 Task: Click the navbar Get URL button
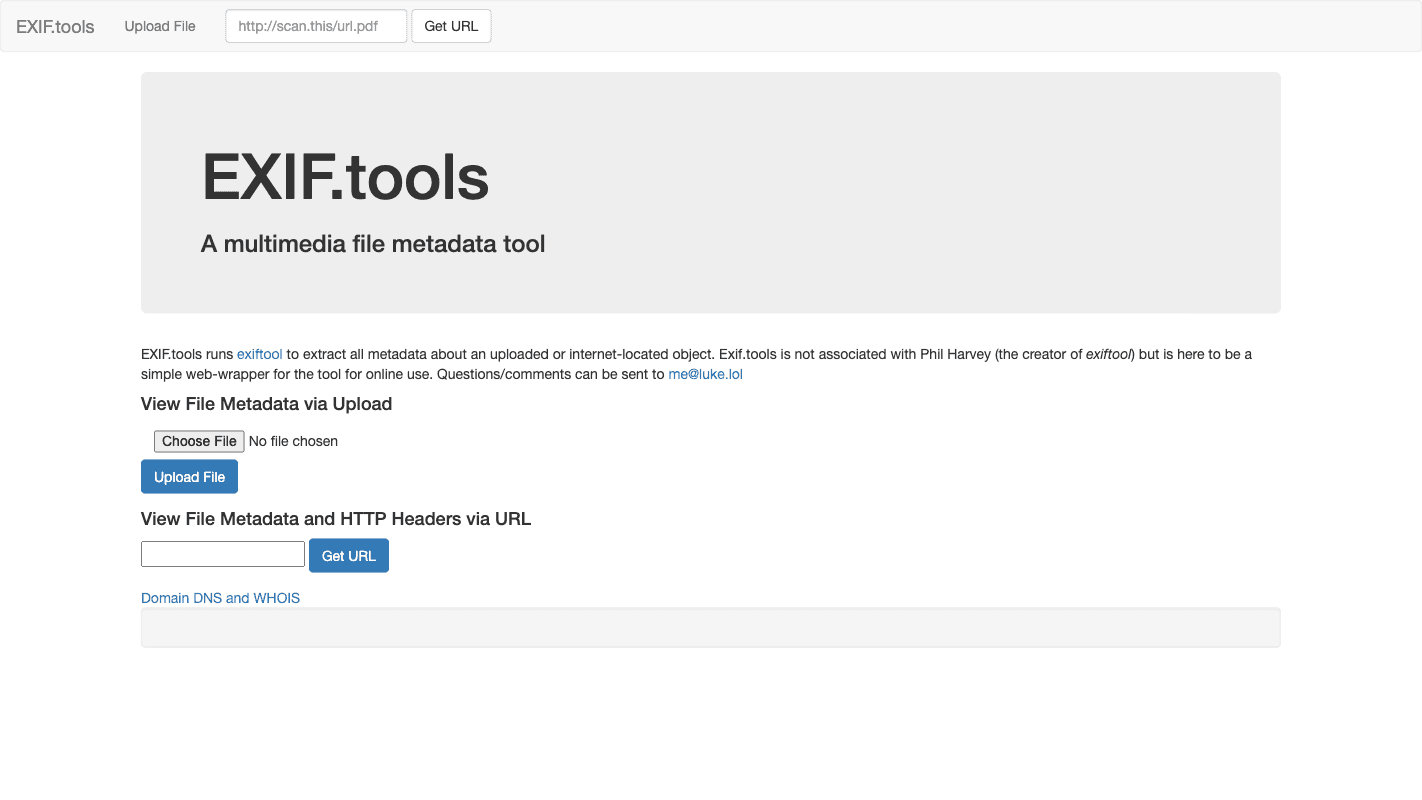tap(451, 26)
